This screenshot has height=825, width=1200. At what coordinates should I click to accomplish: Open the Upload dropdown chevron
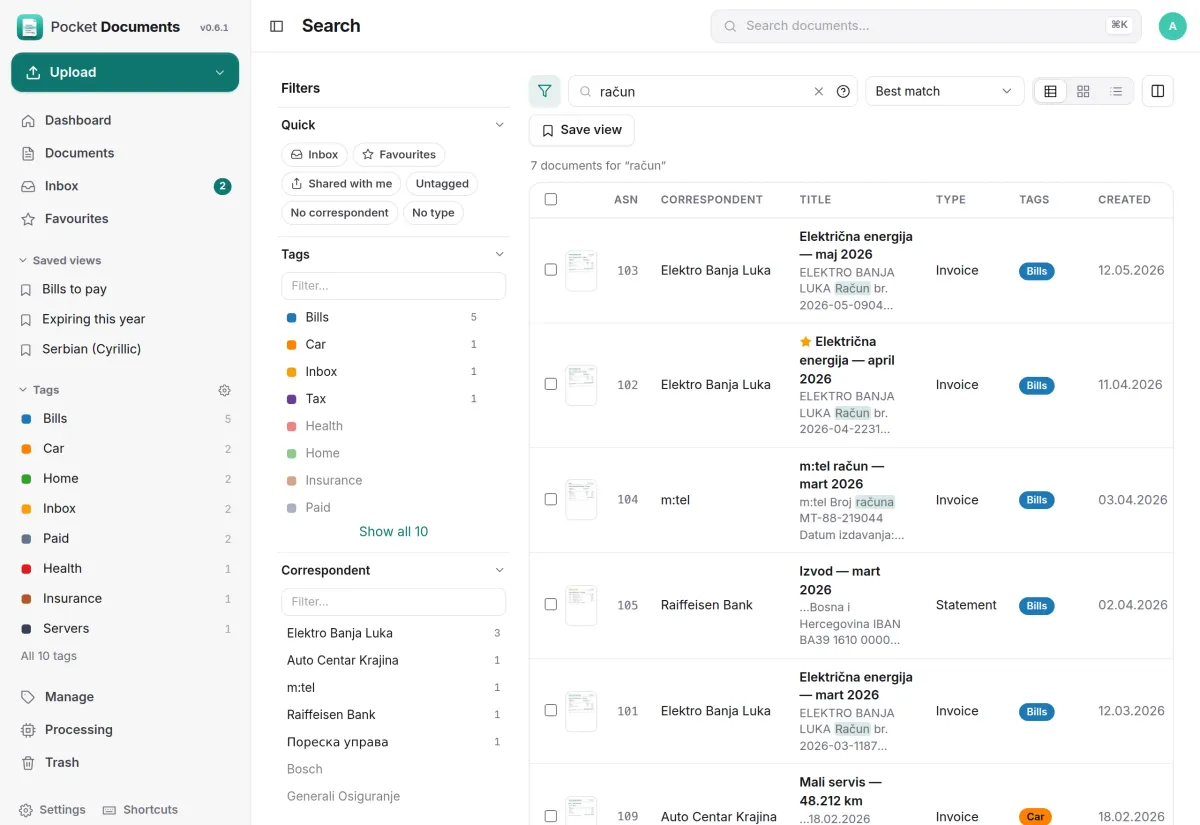tap(220, 72)
